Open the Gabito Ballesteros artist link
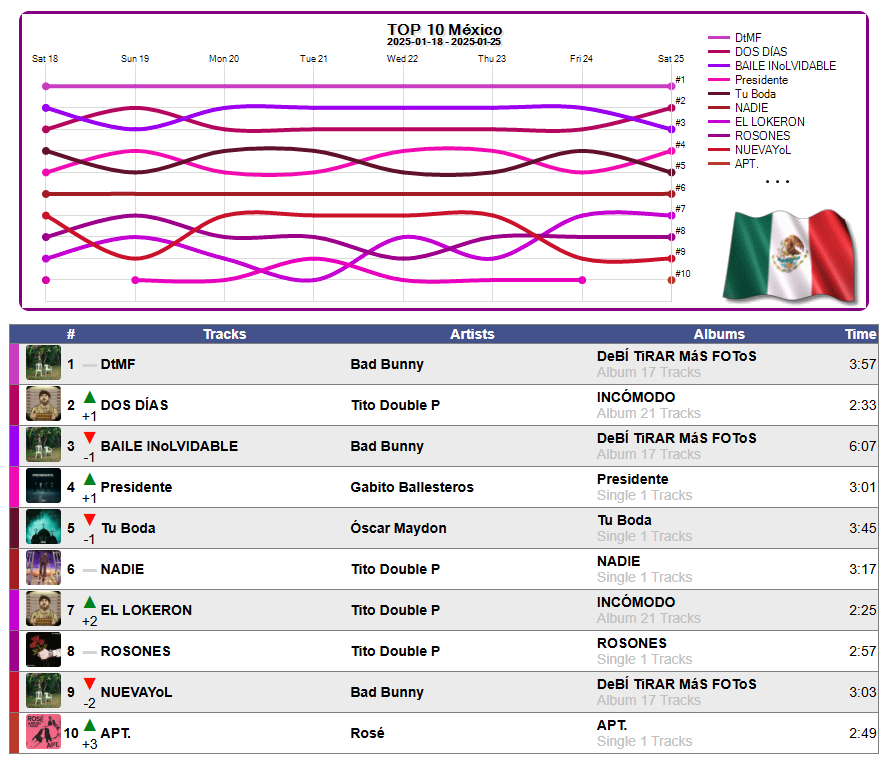 [x=412, y=487]
